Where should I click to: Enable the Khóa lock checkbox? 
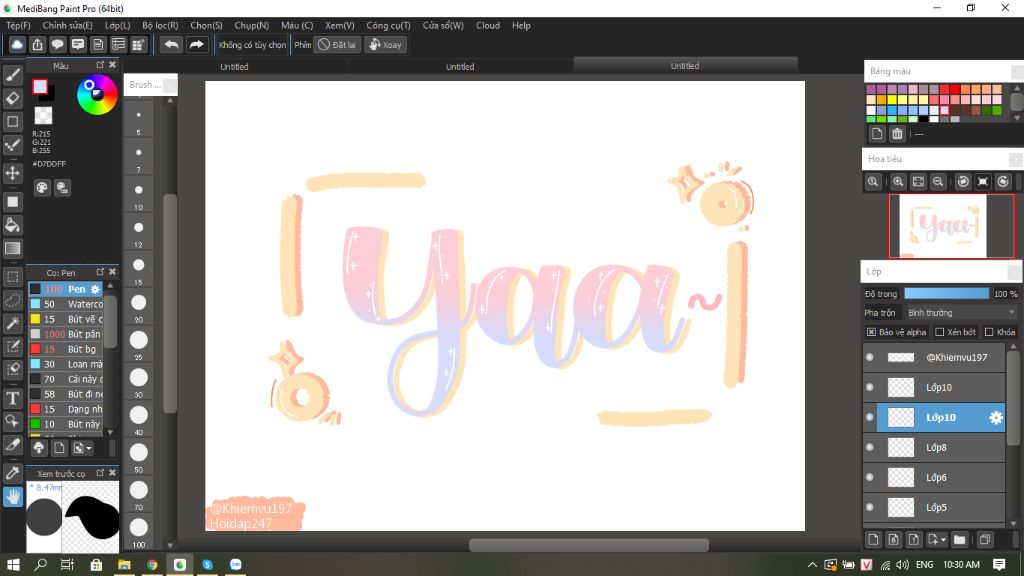(x=989, y=332)
